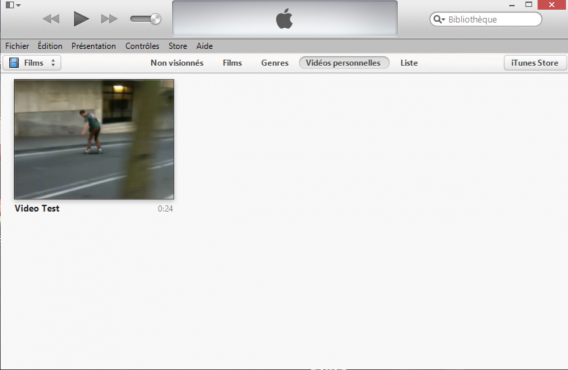This screenshot has height=370, width=568.
Task: Start playback with the Play button
Action: tap(81, 19)
